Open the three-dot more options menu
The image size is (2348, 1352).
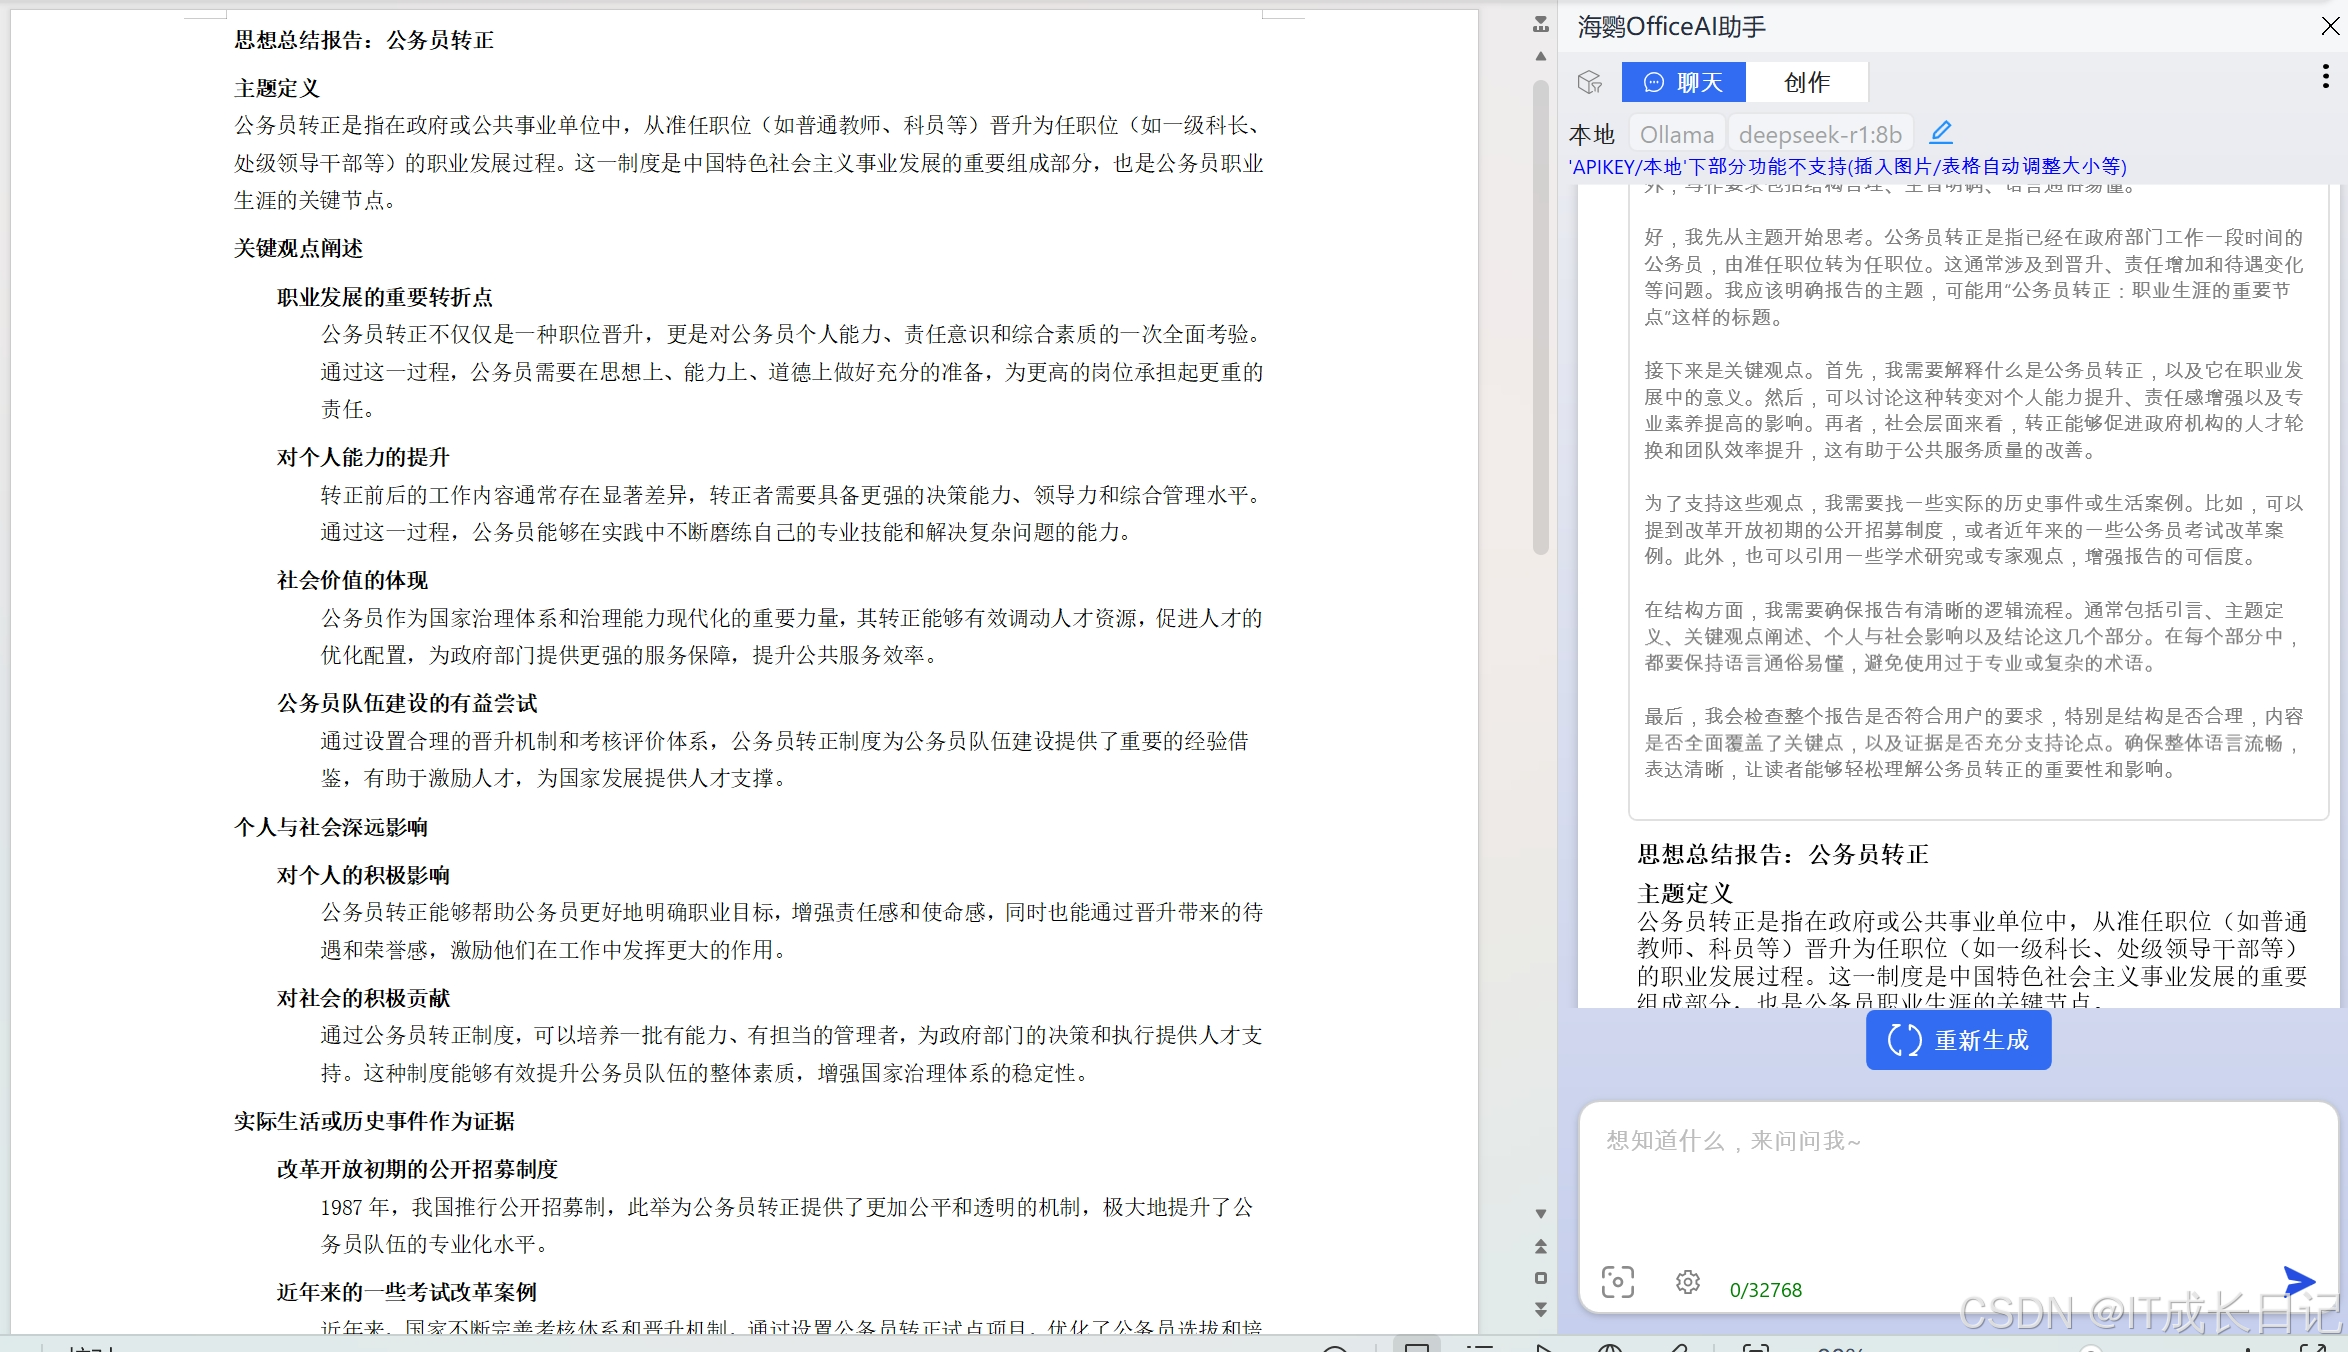[2325, 77]
